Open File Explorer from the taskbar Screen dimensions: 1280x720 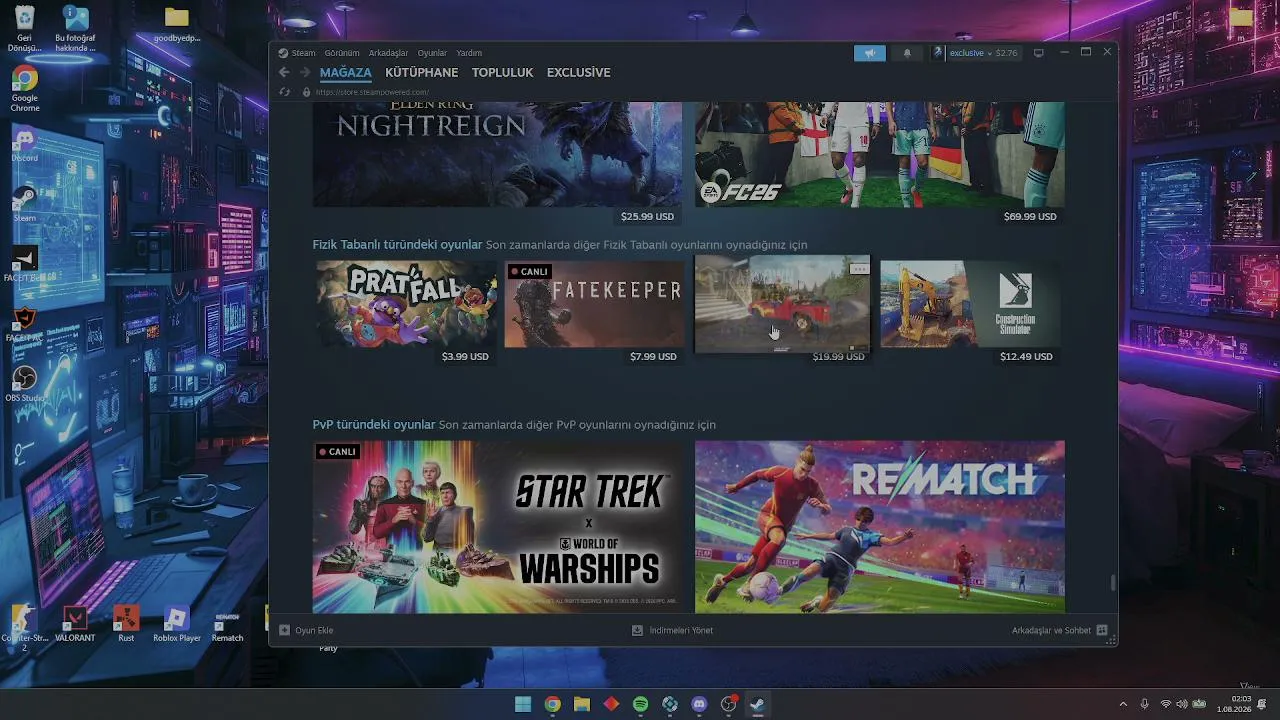(x=582, y=704)
